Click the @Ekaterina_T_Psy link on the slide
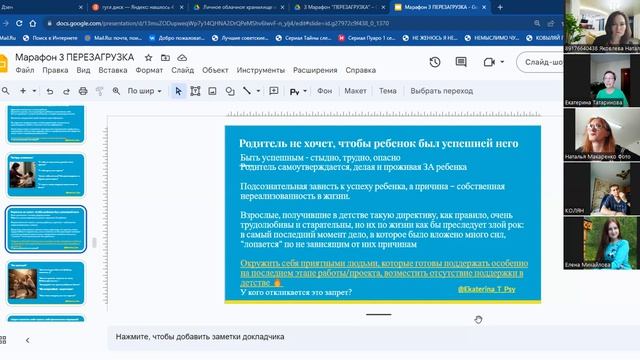Image resolution: width=640 pixels, height=360 pixels. [x=487, y=289]
